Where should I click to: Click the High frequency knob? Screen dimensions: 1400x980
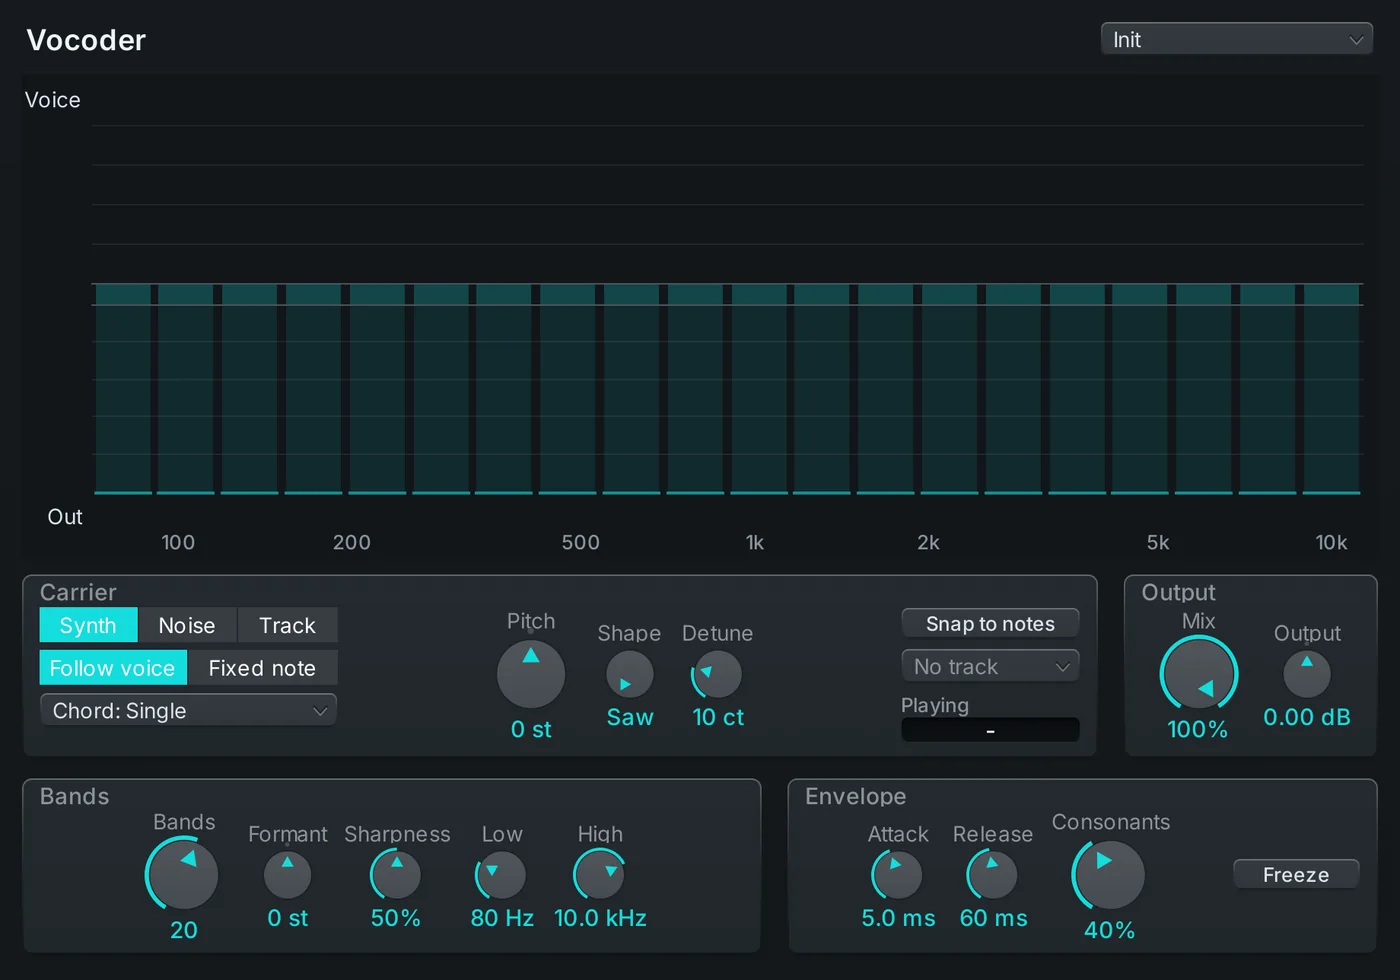[600, 875]
